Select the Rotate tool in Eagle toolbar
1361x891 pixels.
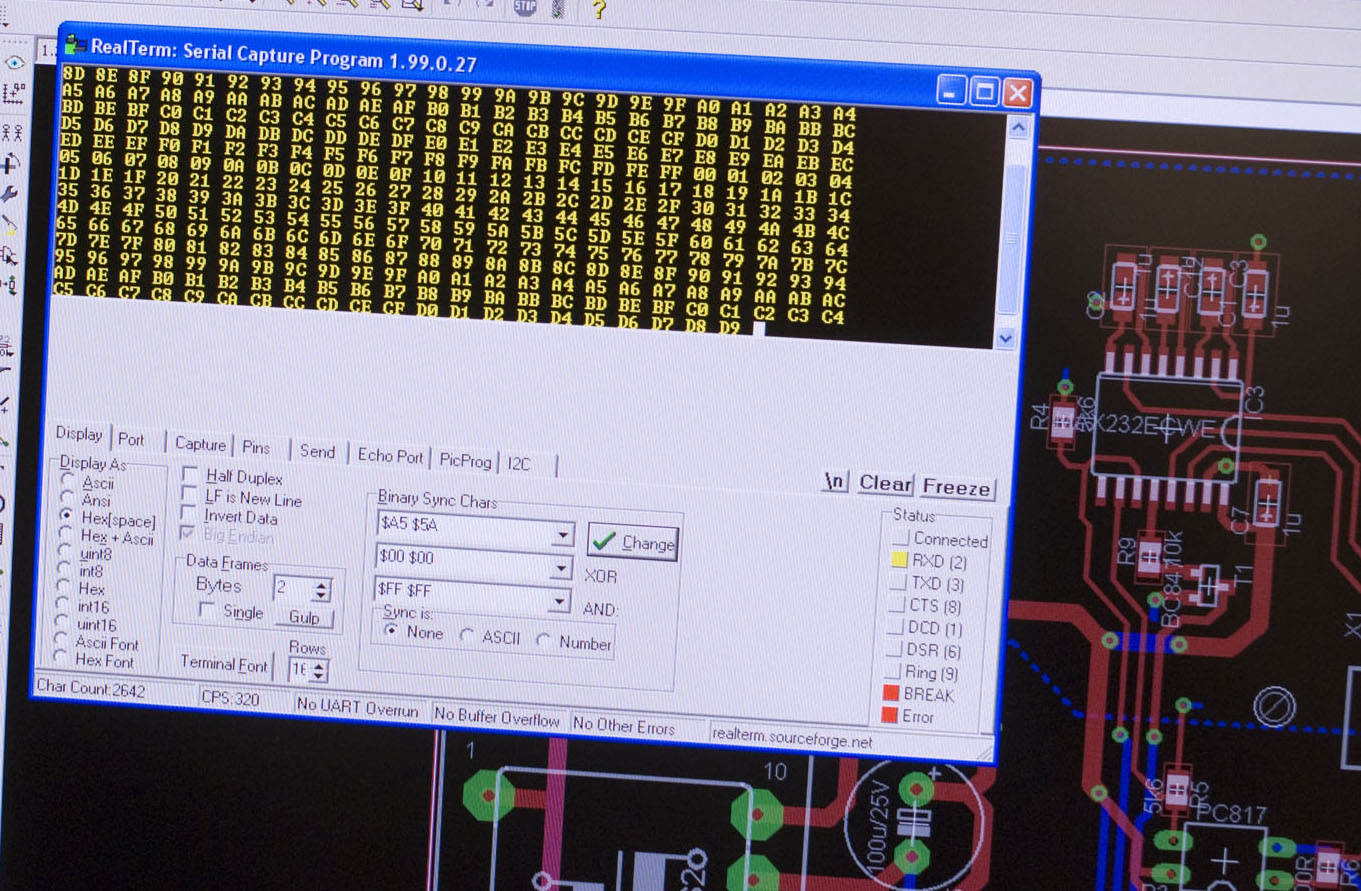point(12,163)
